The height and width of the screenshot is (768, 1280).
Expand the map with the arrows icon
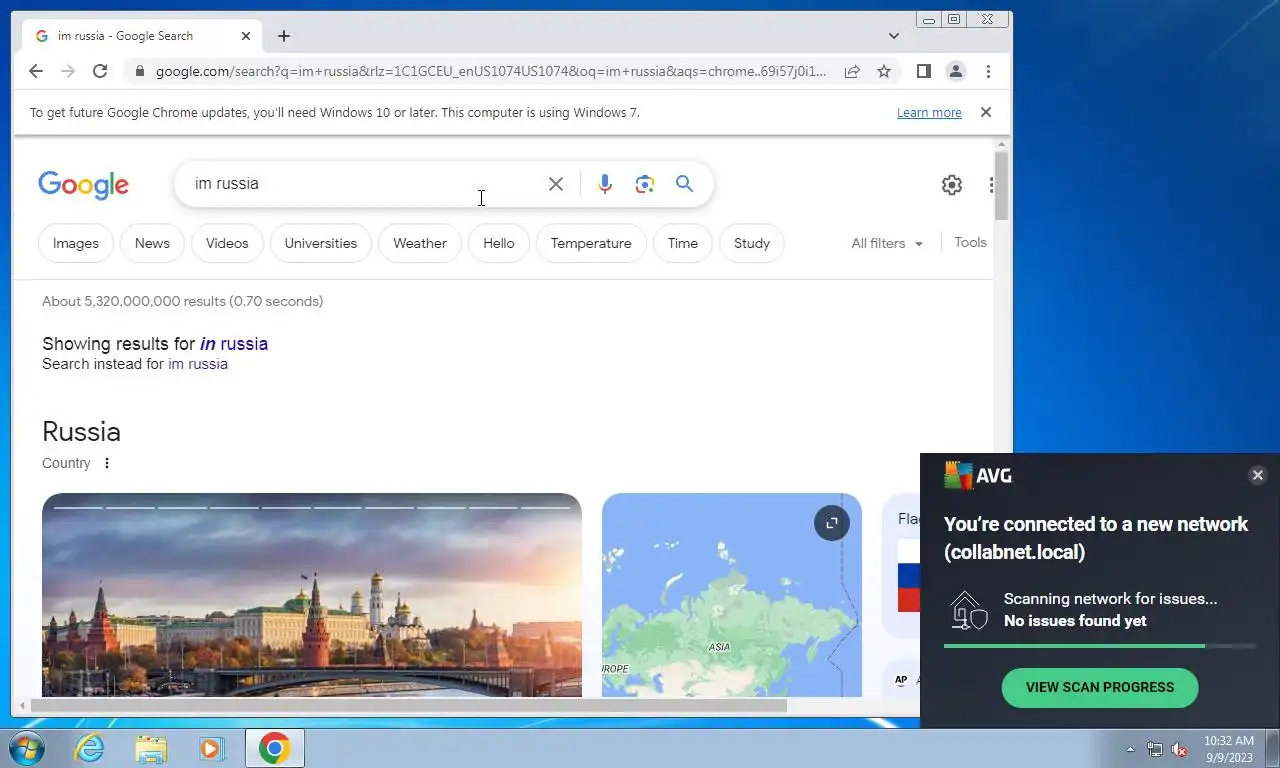tap(832, 523)
